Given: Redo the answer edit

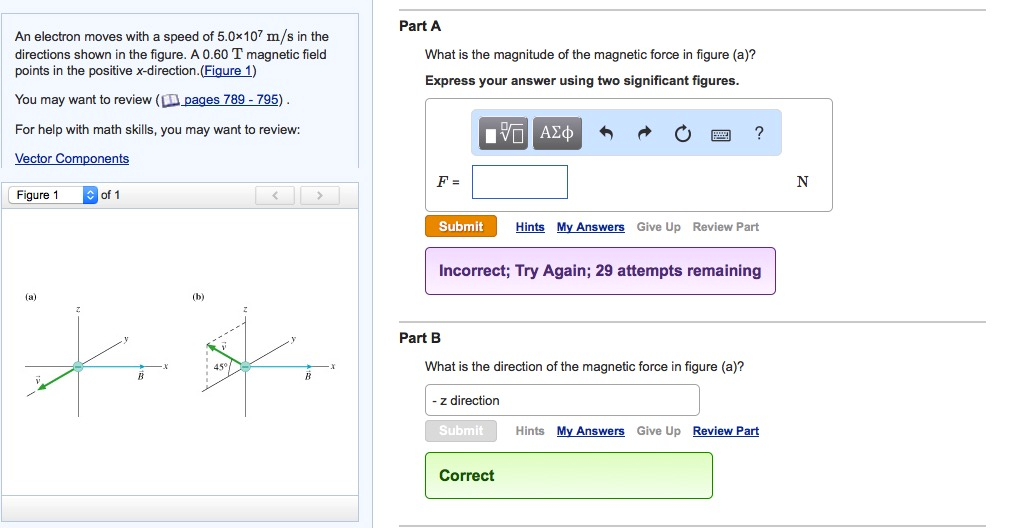Looking at the screenshot, I should (x=644, y=134).
